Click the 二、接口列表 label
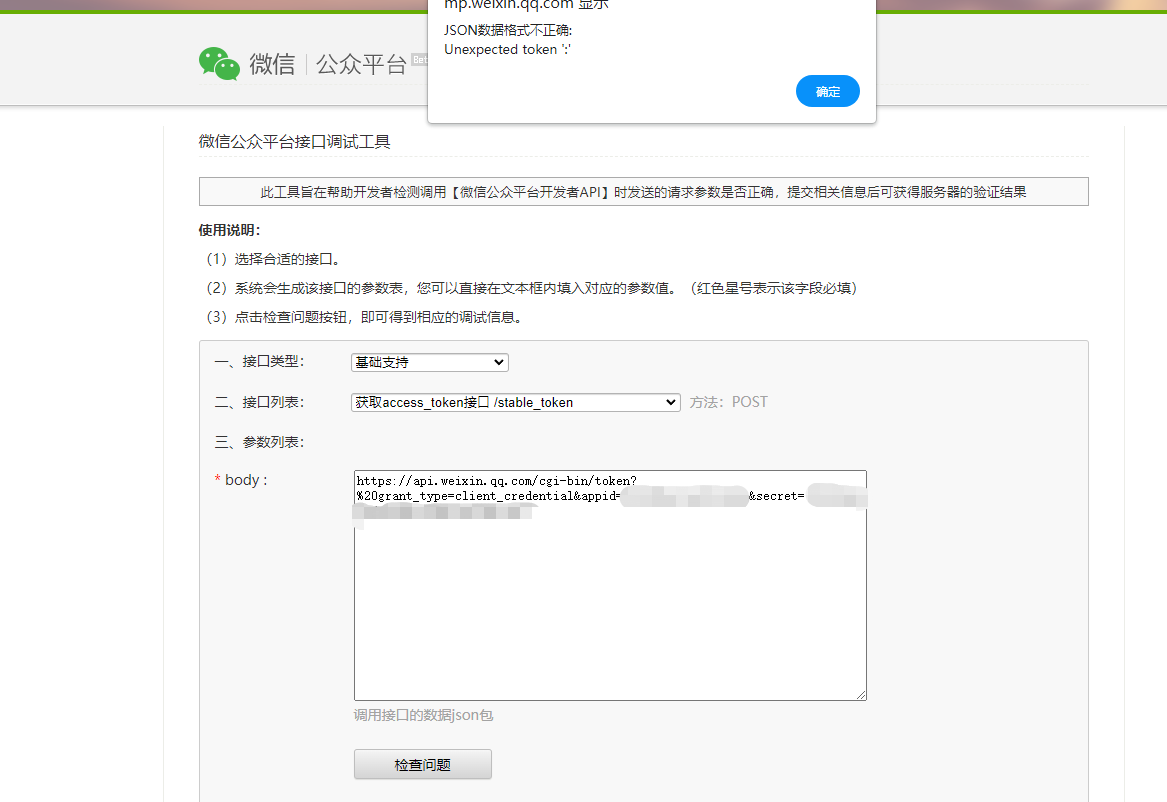The height and width of the screenshot is (802, 1167). click(x=260, y=402)
